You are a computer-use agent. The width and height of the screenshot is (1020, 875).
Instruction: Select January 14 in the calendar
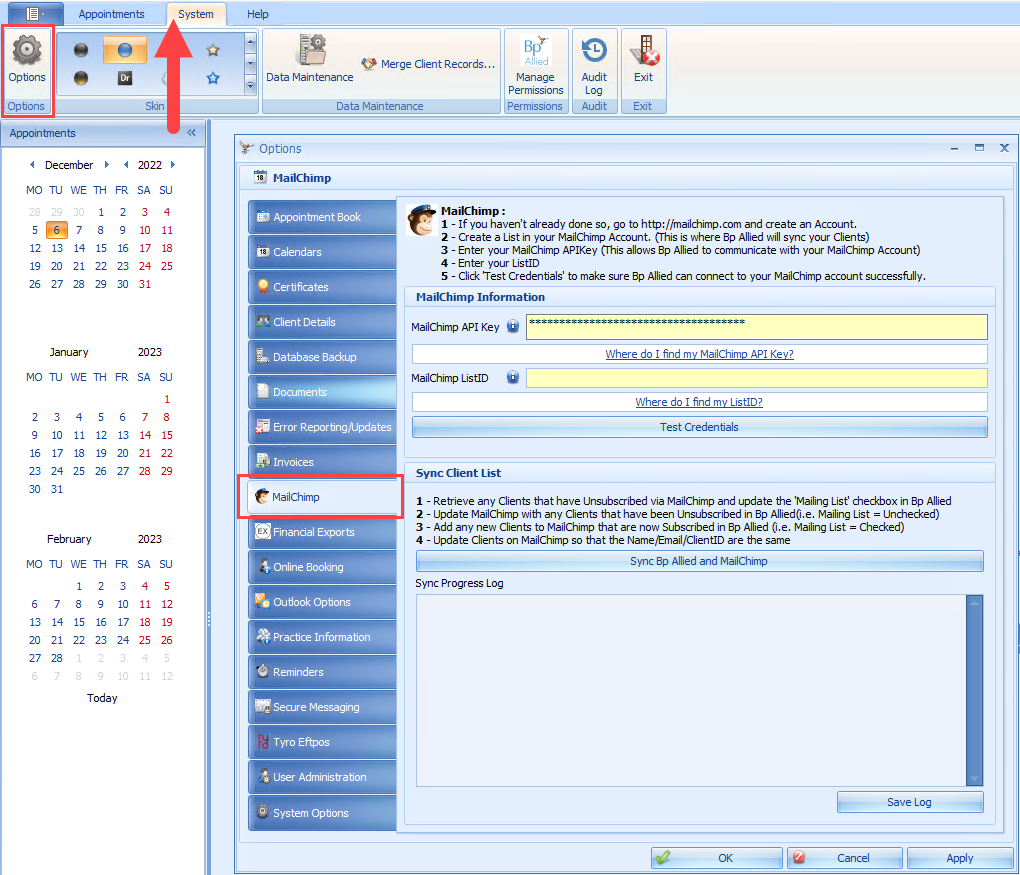(x=144, y=435)
